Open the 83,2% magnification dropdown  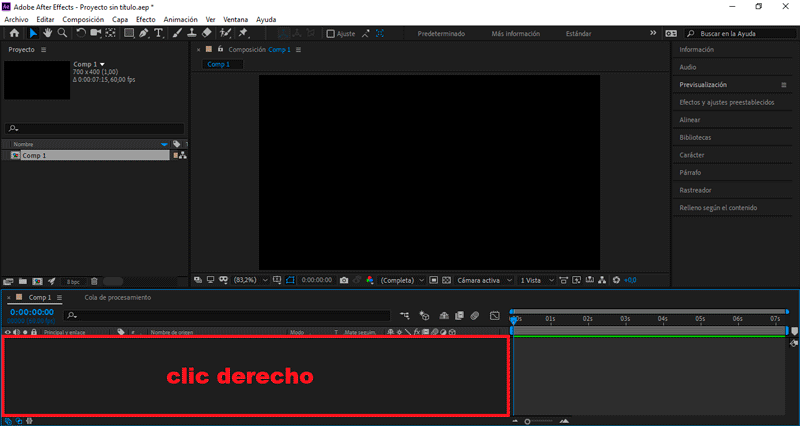click(251, 280)
